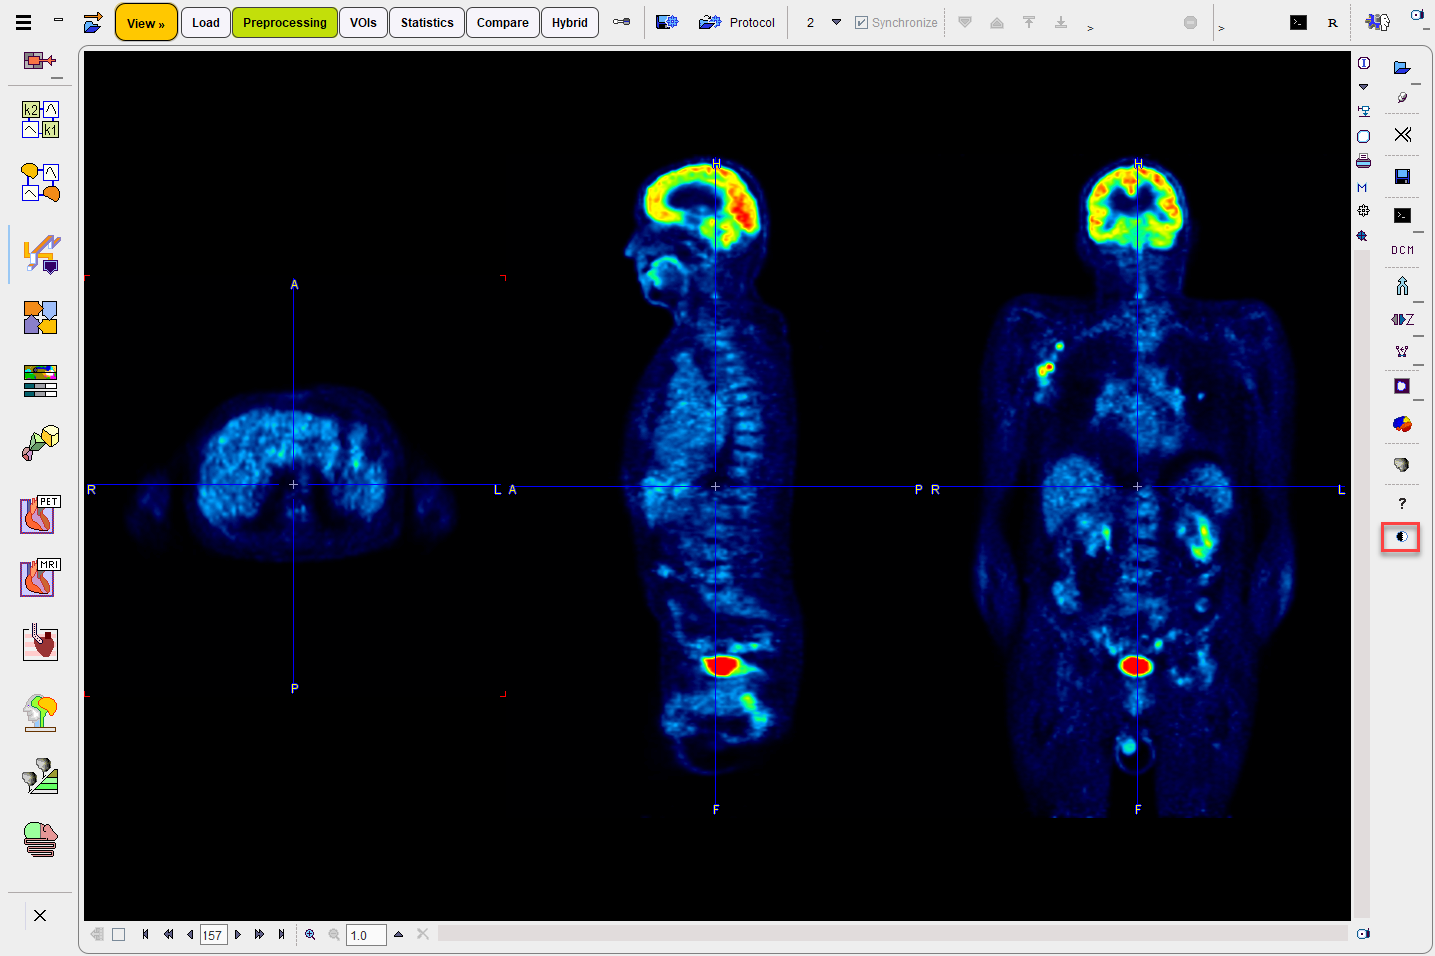Expand the small arrow after toolbar download icons

point(1090,28)
